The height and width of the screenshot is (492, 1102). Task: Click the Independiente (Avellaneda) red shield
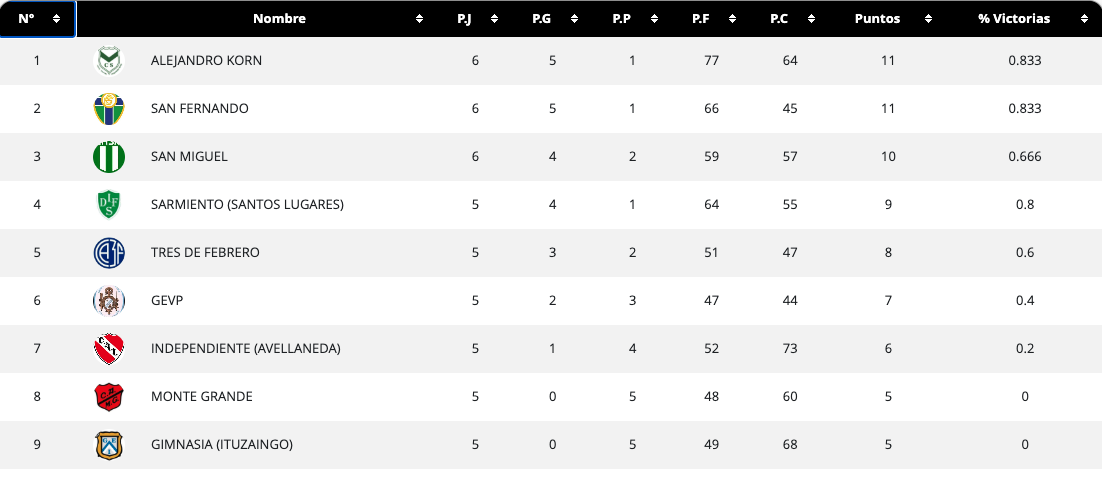pos(109,349)
